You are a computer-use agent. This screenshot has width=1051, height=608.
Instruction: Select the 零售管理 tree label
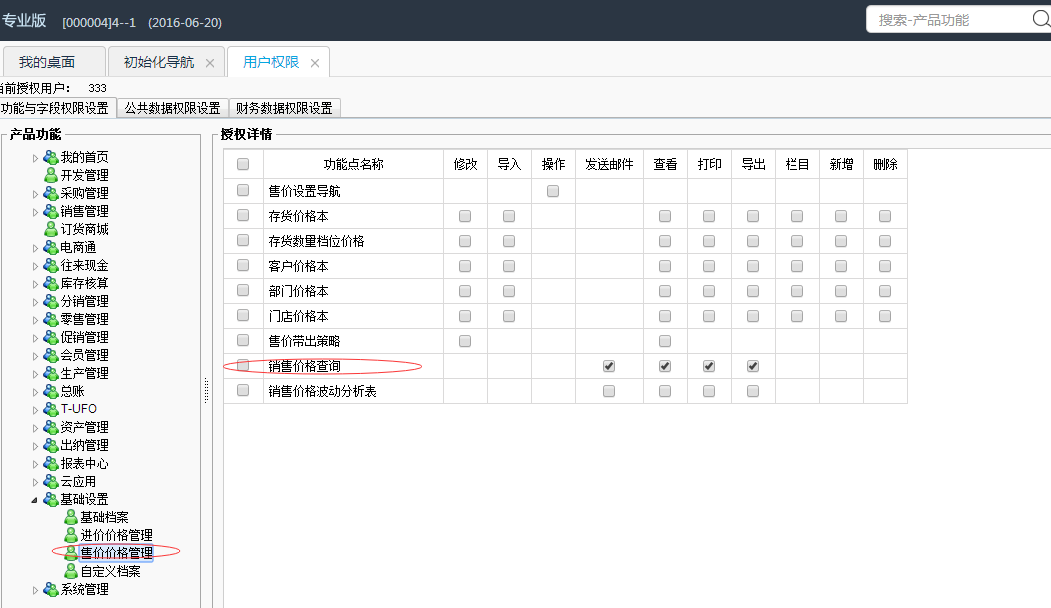tap(84, 319)
